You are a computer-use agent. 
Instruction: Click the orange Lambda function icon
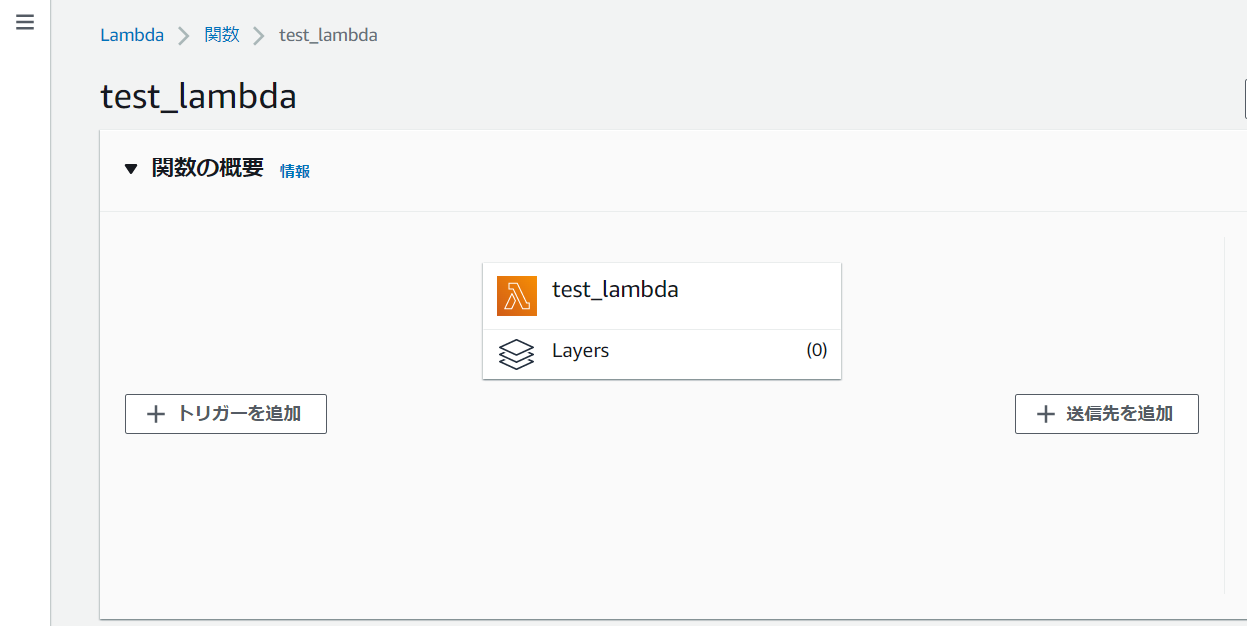click(516, 295)
